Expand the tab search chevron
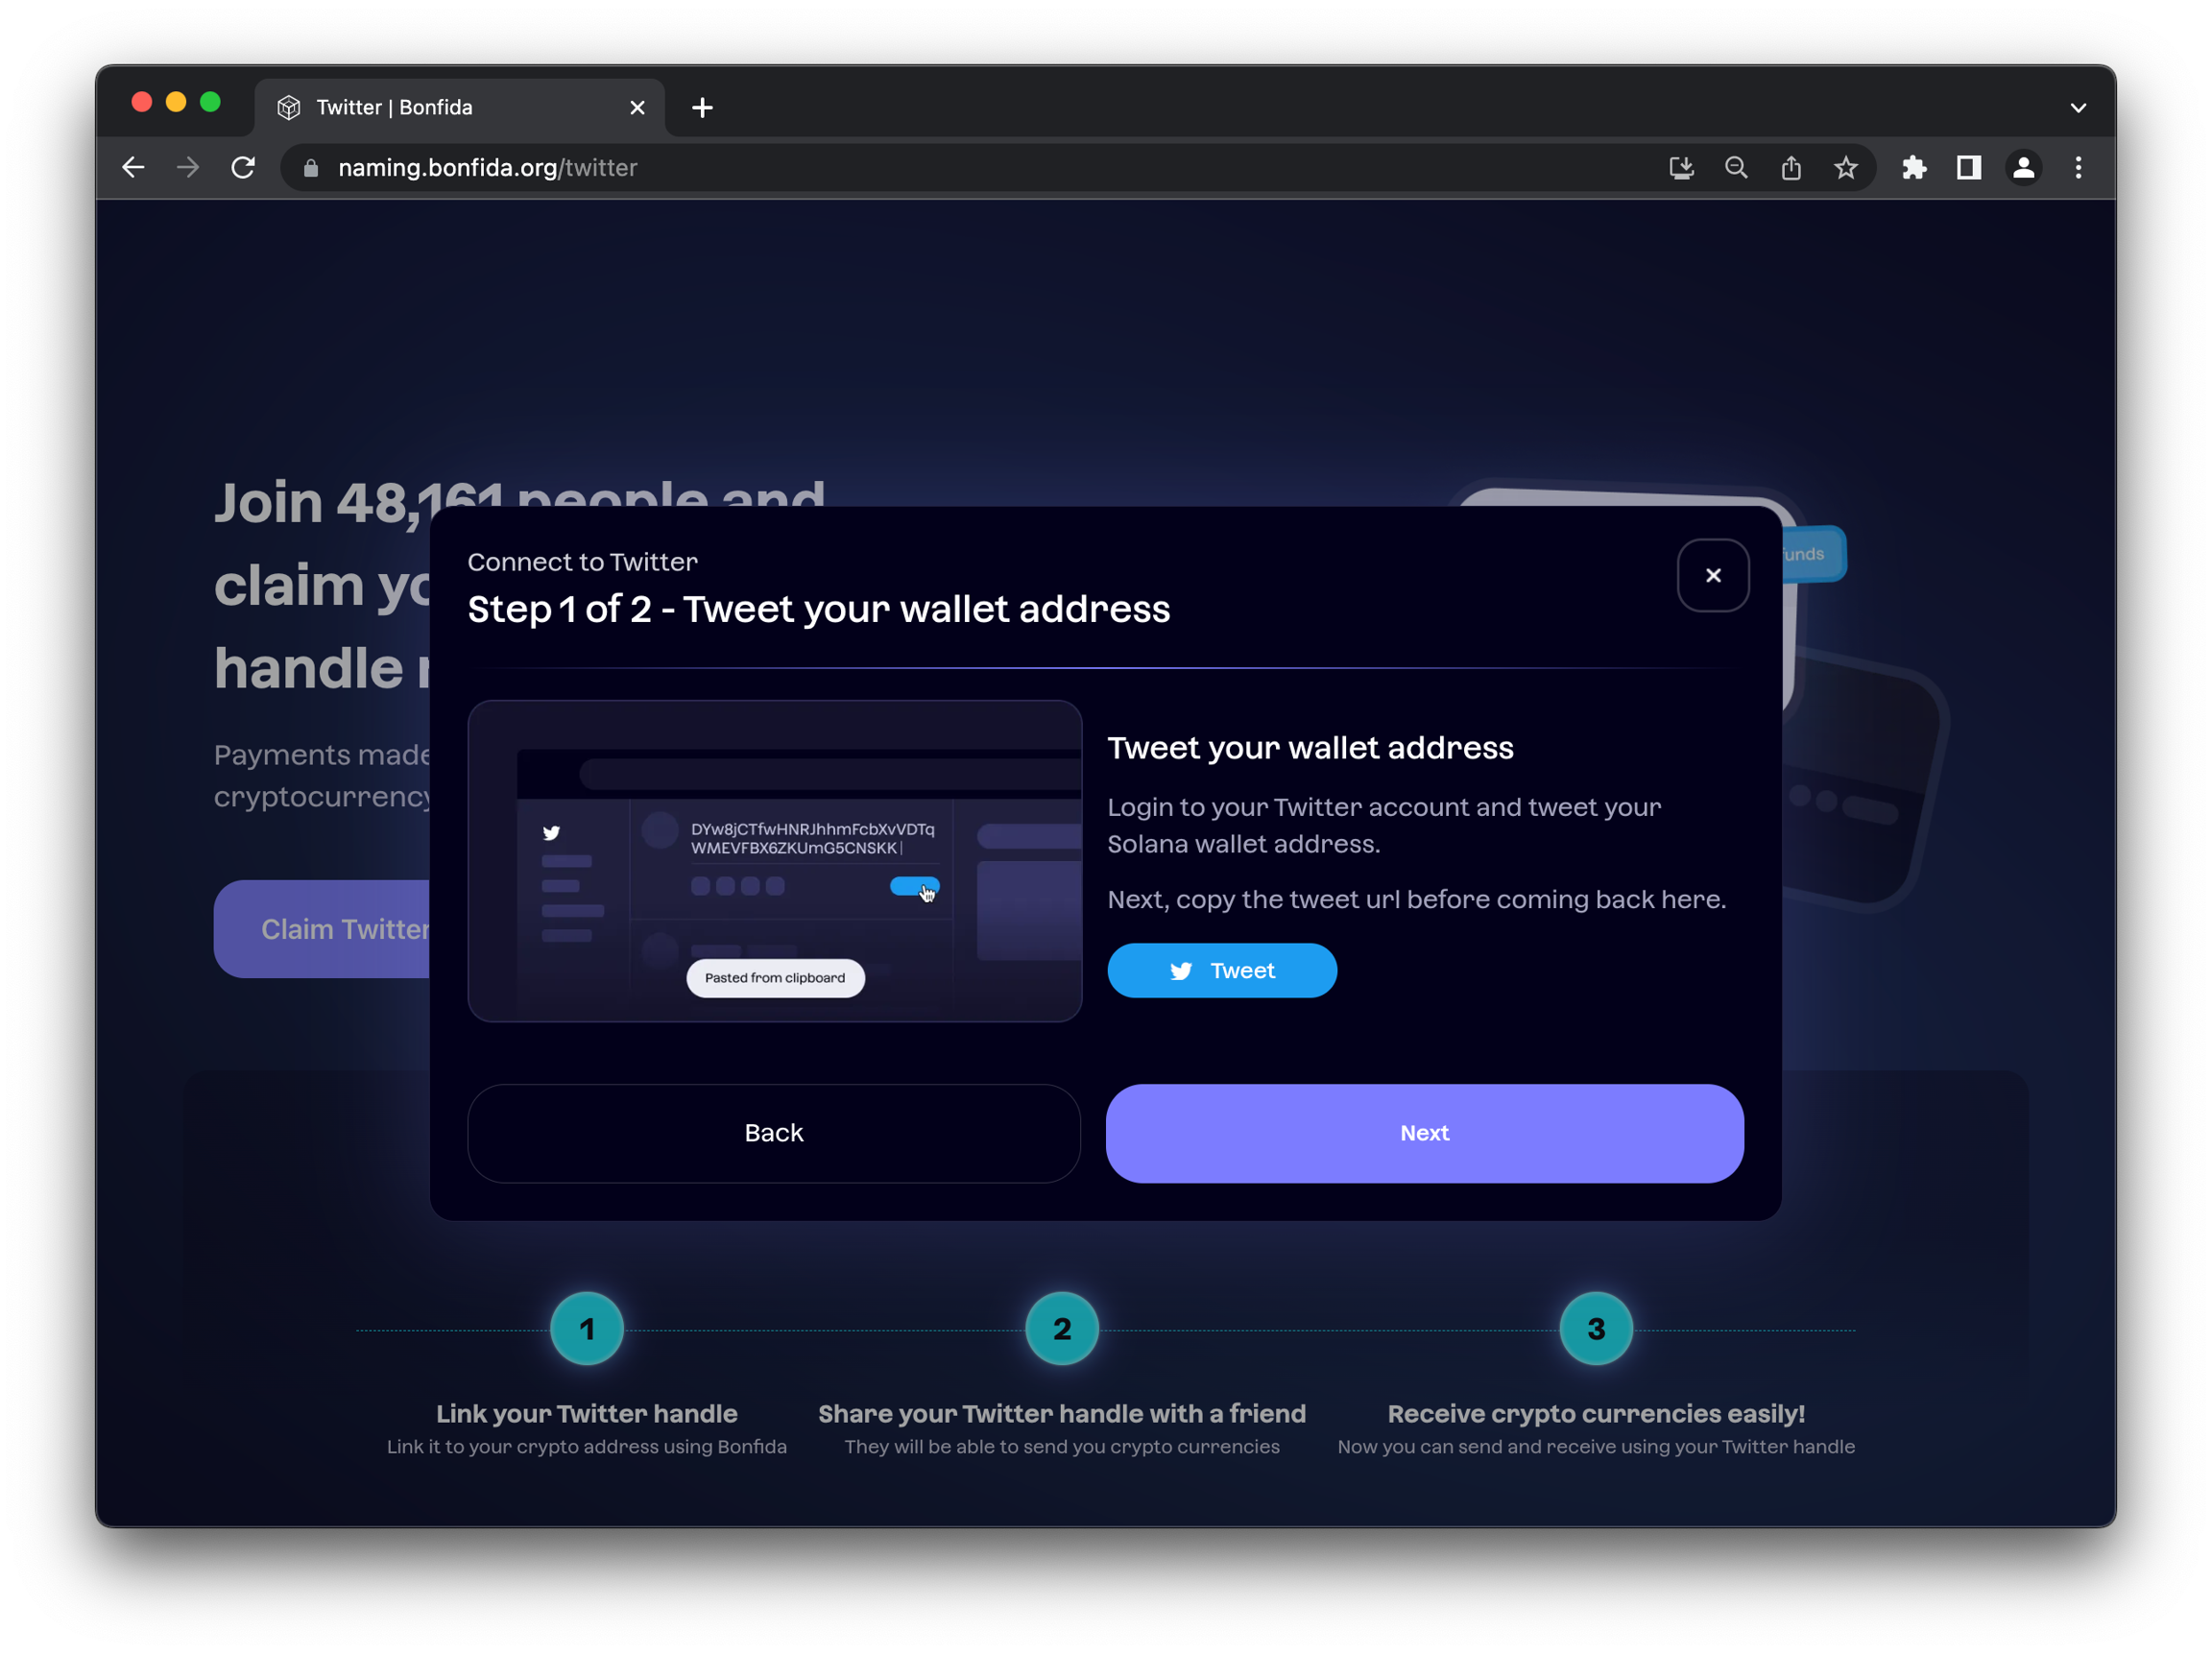Image resolution: width=2212 pixels, height=1654 pixels. [x=2078, y=107]
